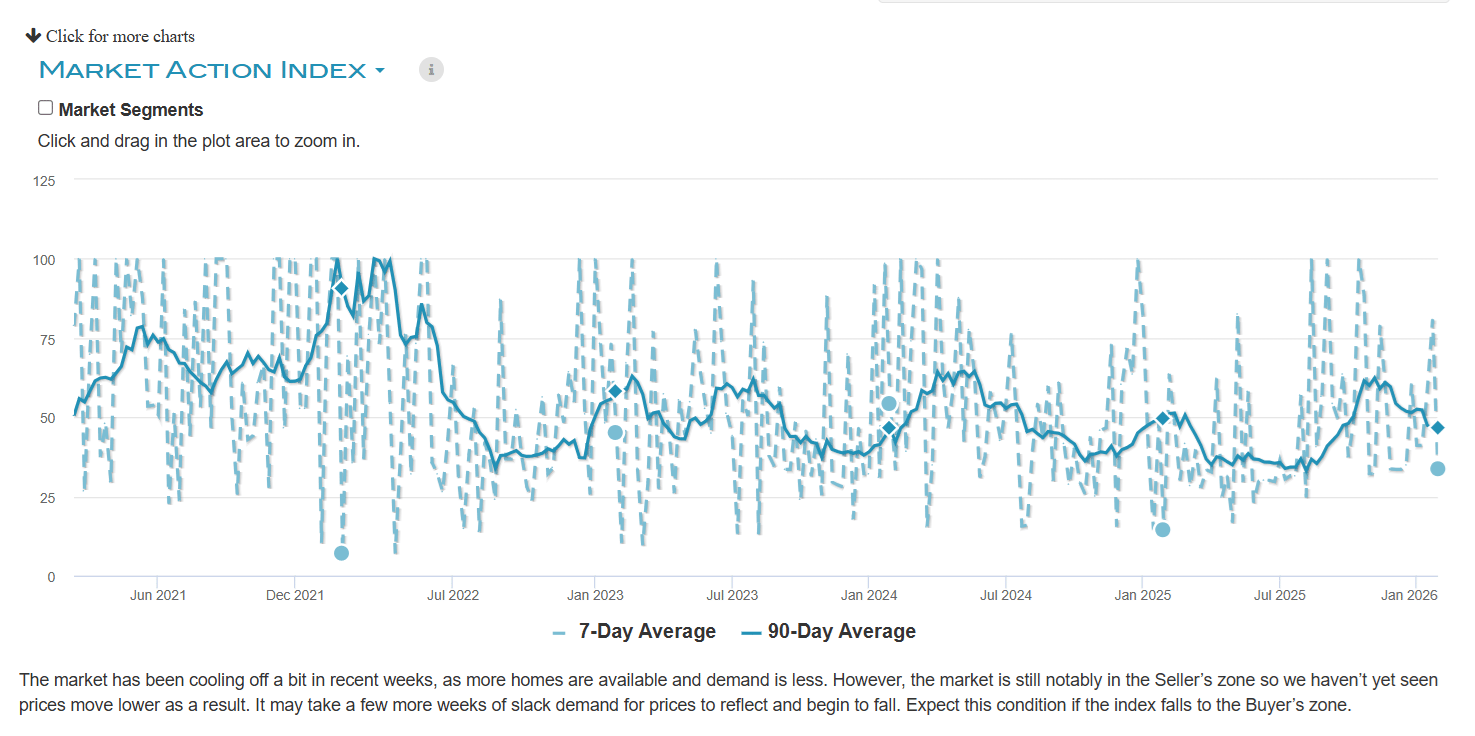Click the 90-day diamond marker near Jan 2025
Viewport: 1475px width, 736px height.
pyautogui.click(x=1162, y=418)
